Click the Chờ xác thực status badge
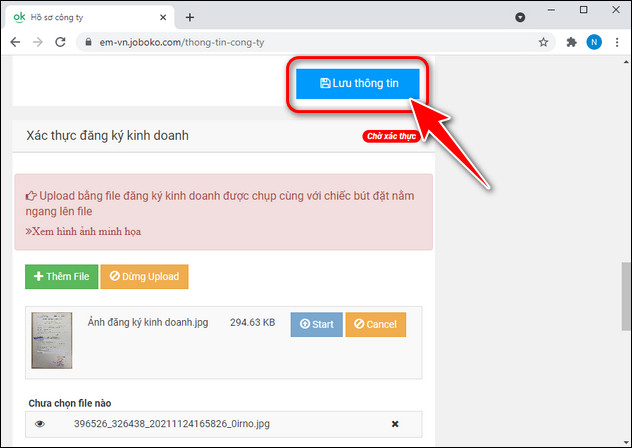The height and width of the screenshot is (448, 632). [391, 136]
